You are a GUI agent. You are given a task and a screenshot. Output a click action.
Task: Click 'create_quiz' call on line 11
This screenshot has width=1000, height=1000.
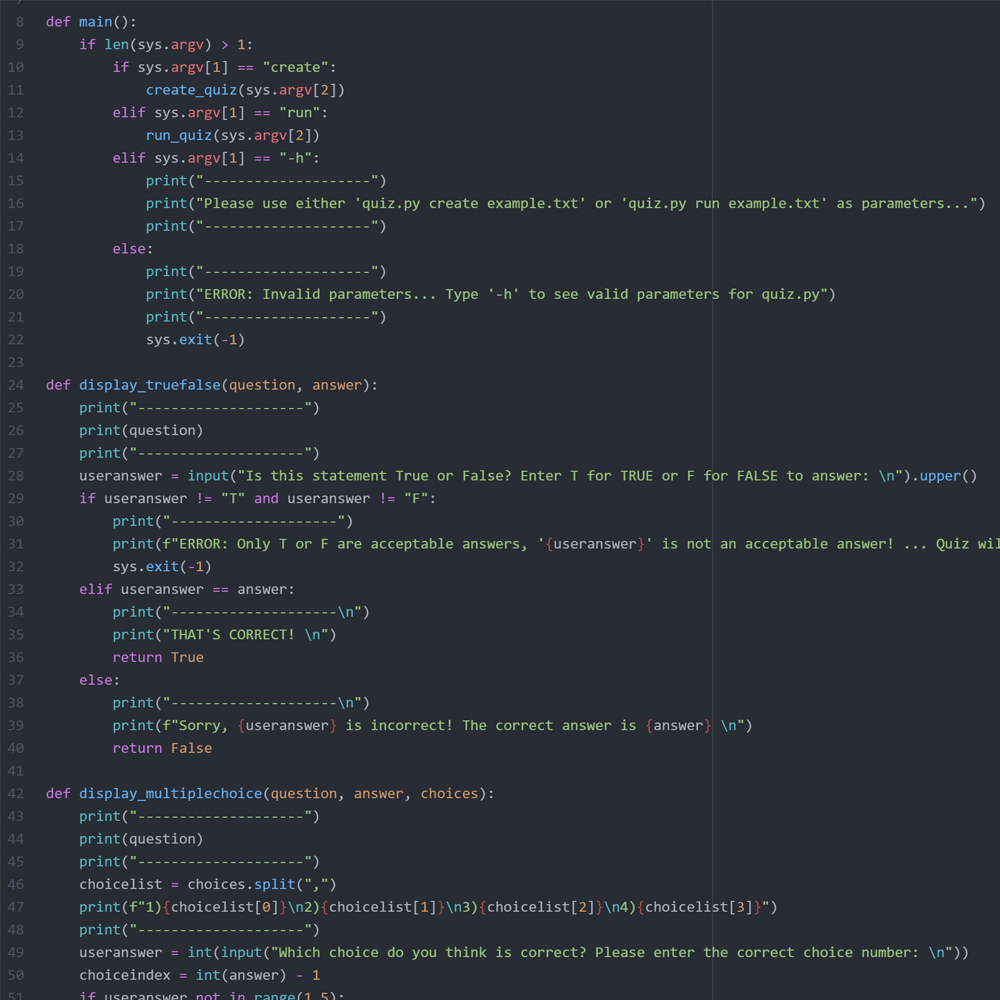[x=191, y=90]
